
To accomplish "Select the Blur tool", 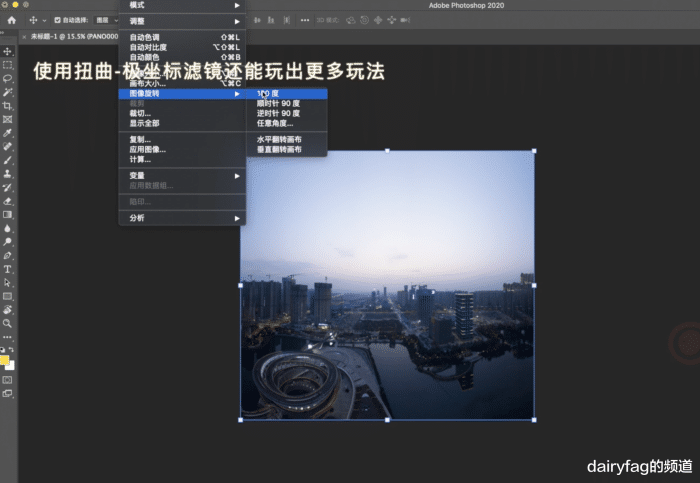I will 8,228.
